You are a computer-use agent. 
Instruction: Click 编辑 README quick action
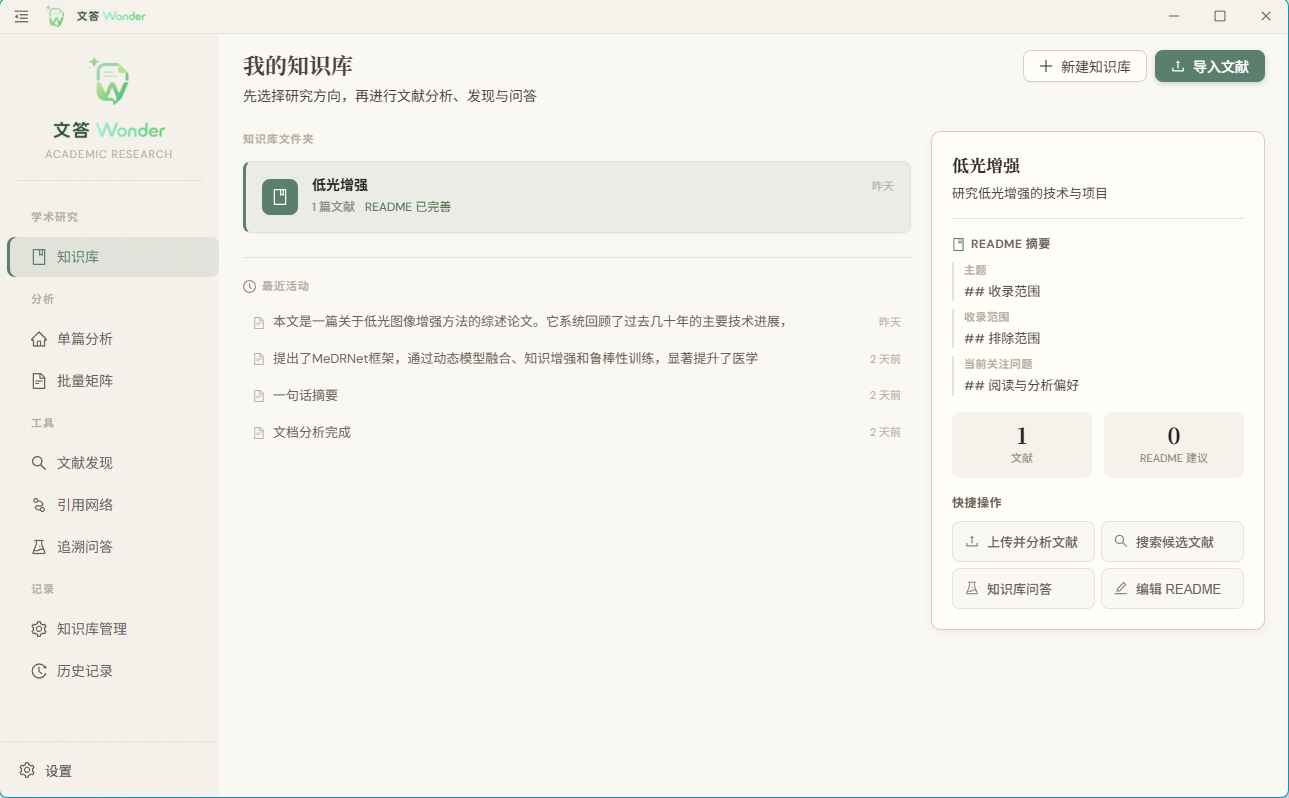coord(1172,589)
